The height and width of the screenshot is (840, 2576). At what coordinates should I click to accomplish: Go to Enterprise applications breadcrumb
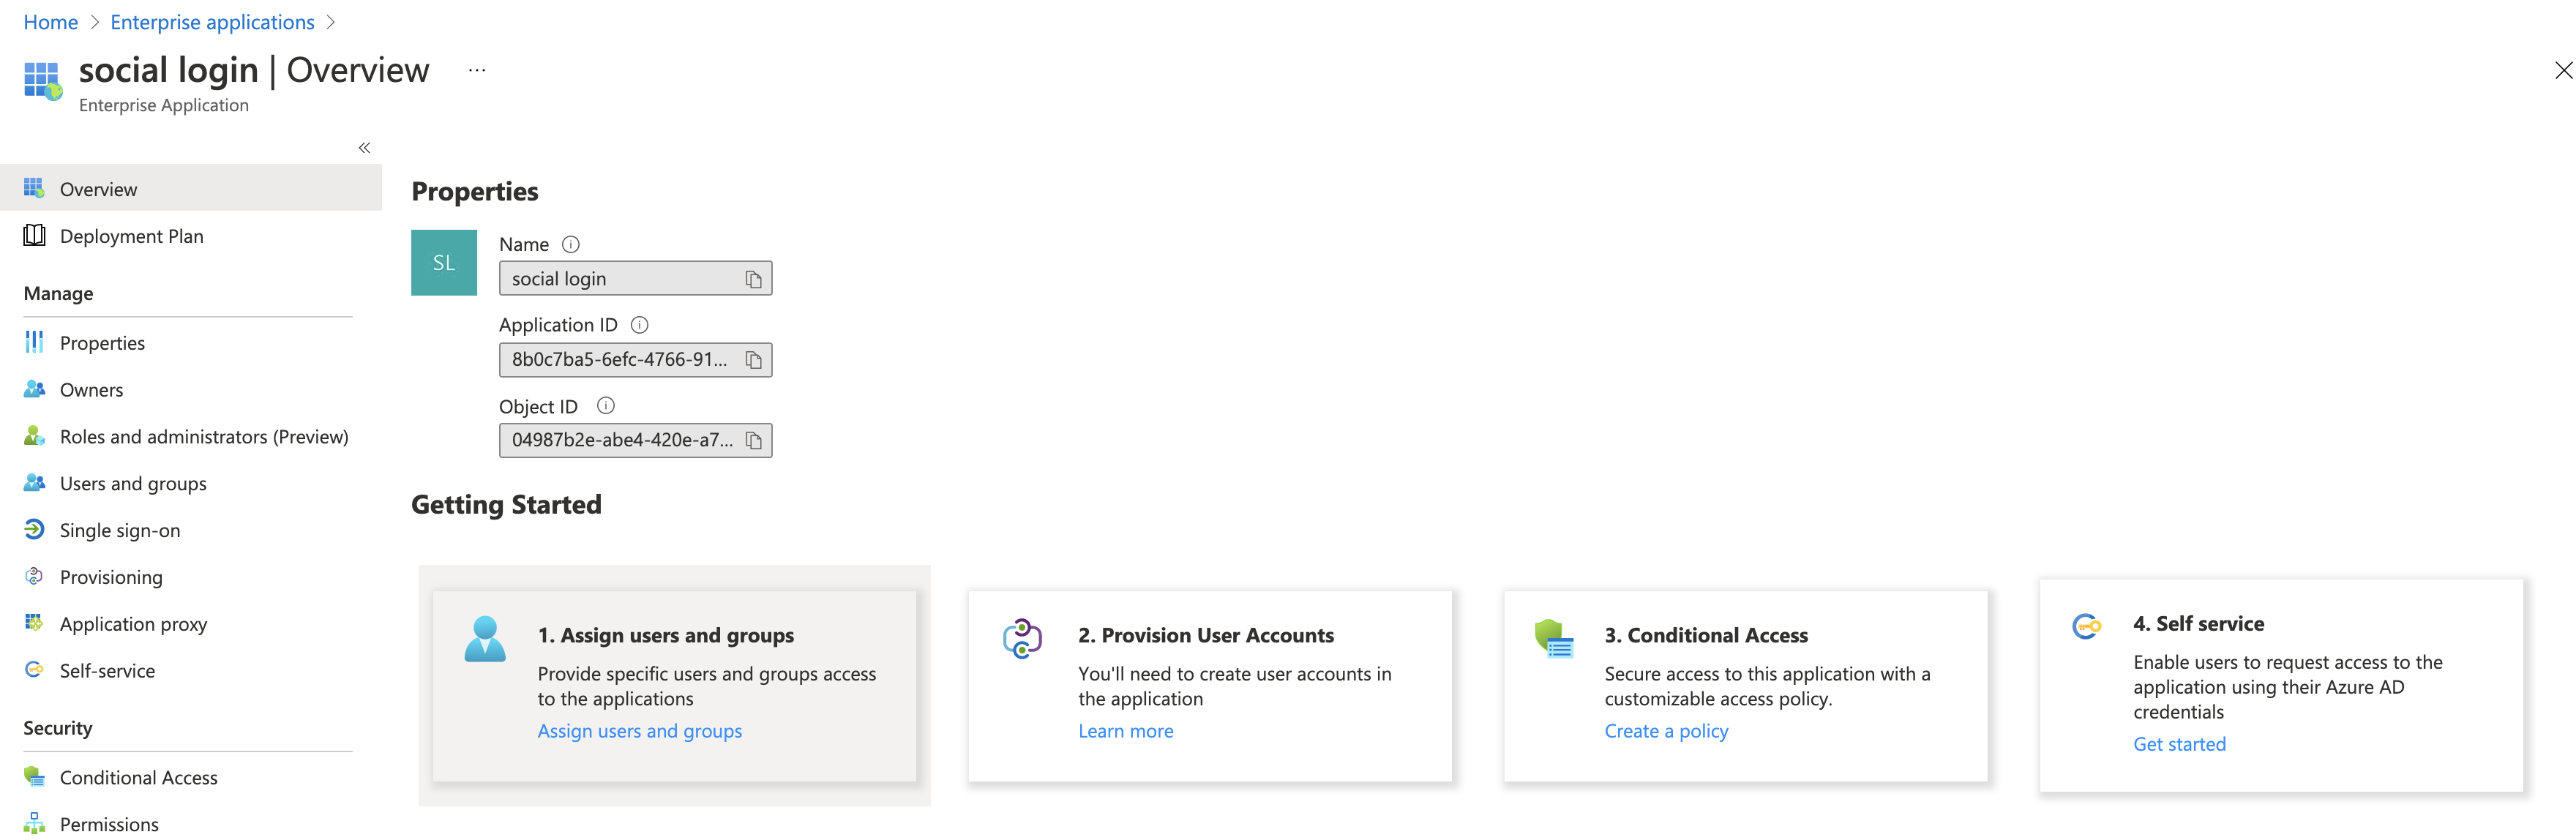(212, 22)
